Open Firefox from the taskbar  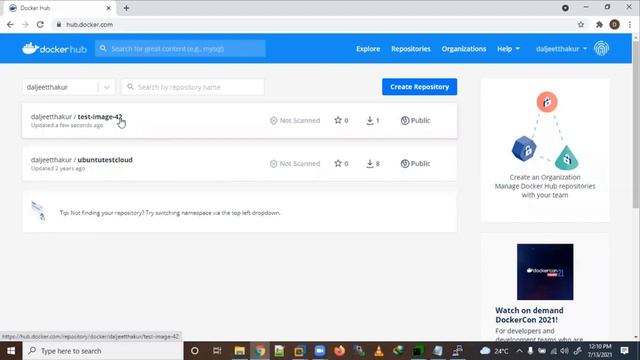coord(339,351)
